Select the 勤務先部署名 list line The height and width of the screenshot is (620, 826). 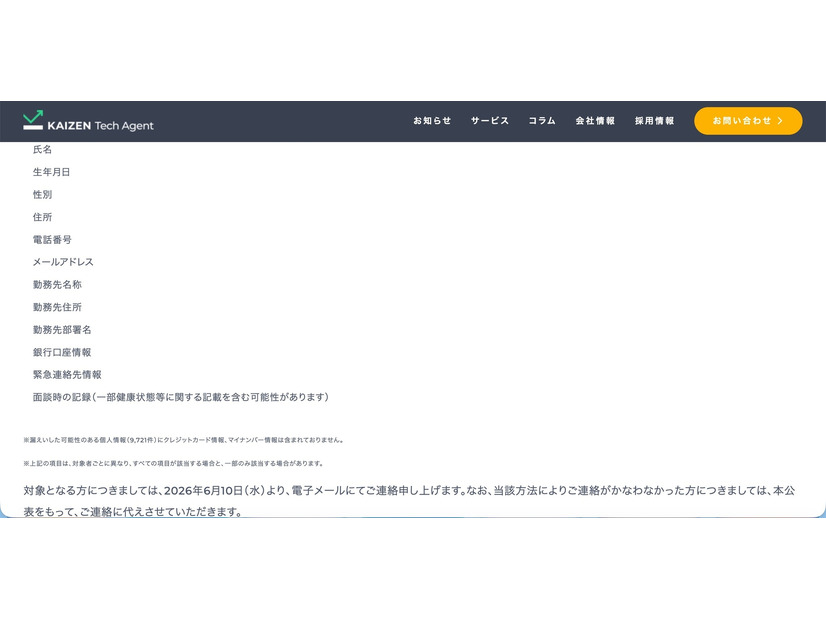pyautogui.click(x=62, y=330)
